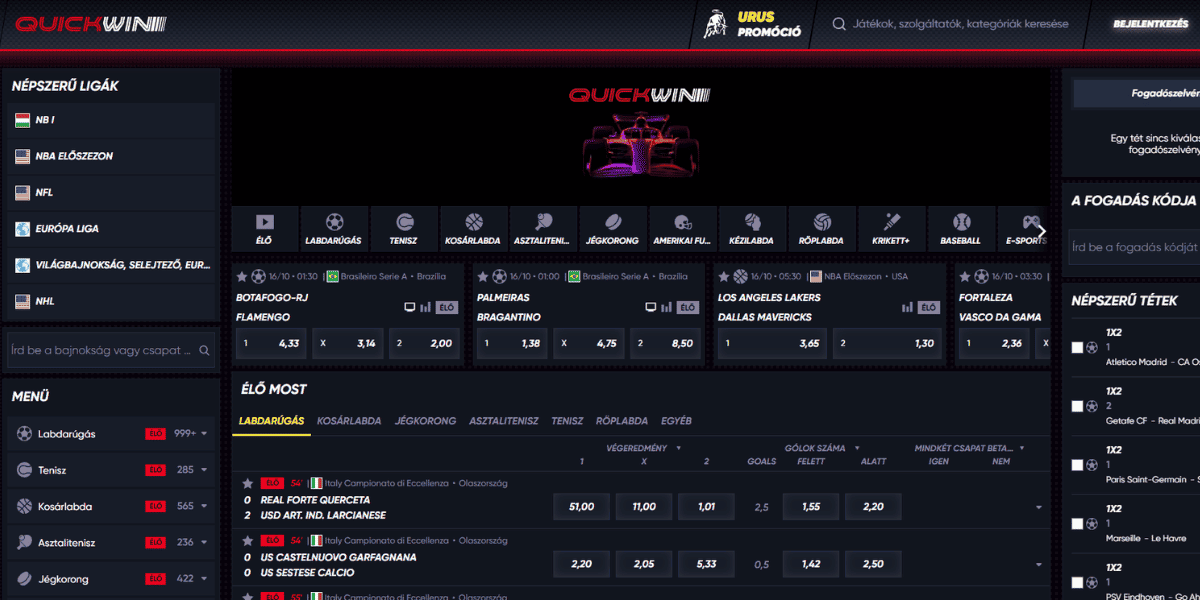
Task: Open the Európa Liga league link
Action: pos(110,228)
